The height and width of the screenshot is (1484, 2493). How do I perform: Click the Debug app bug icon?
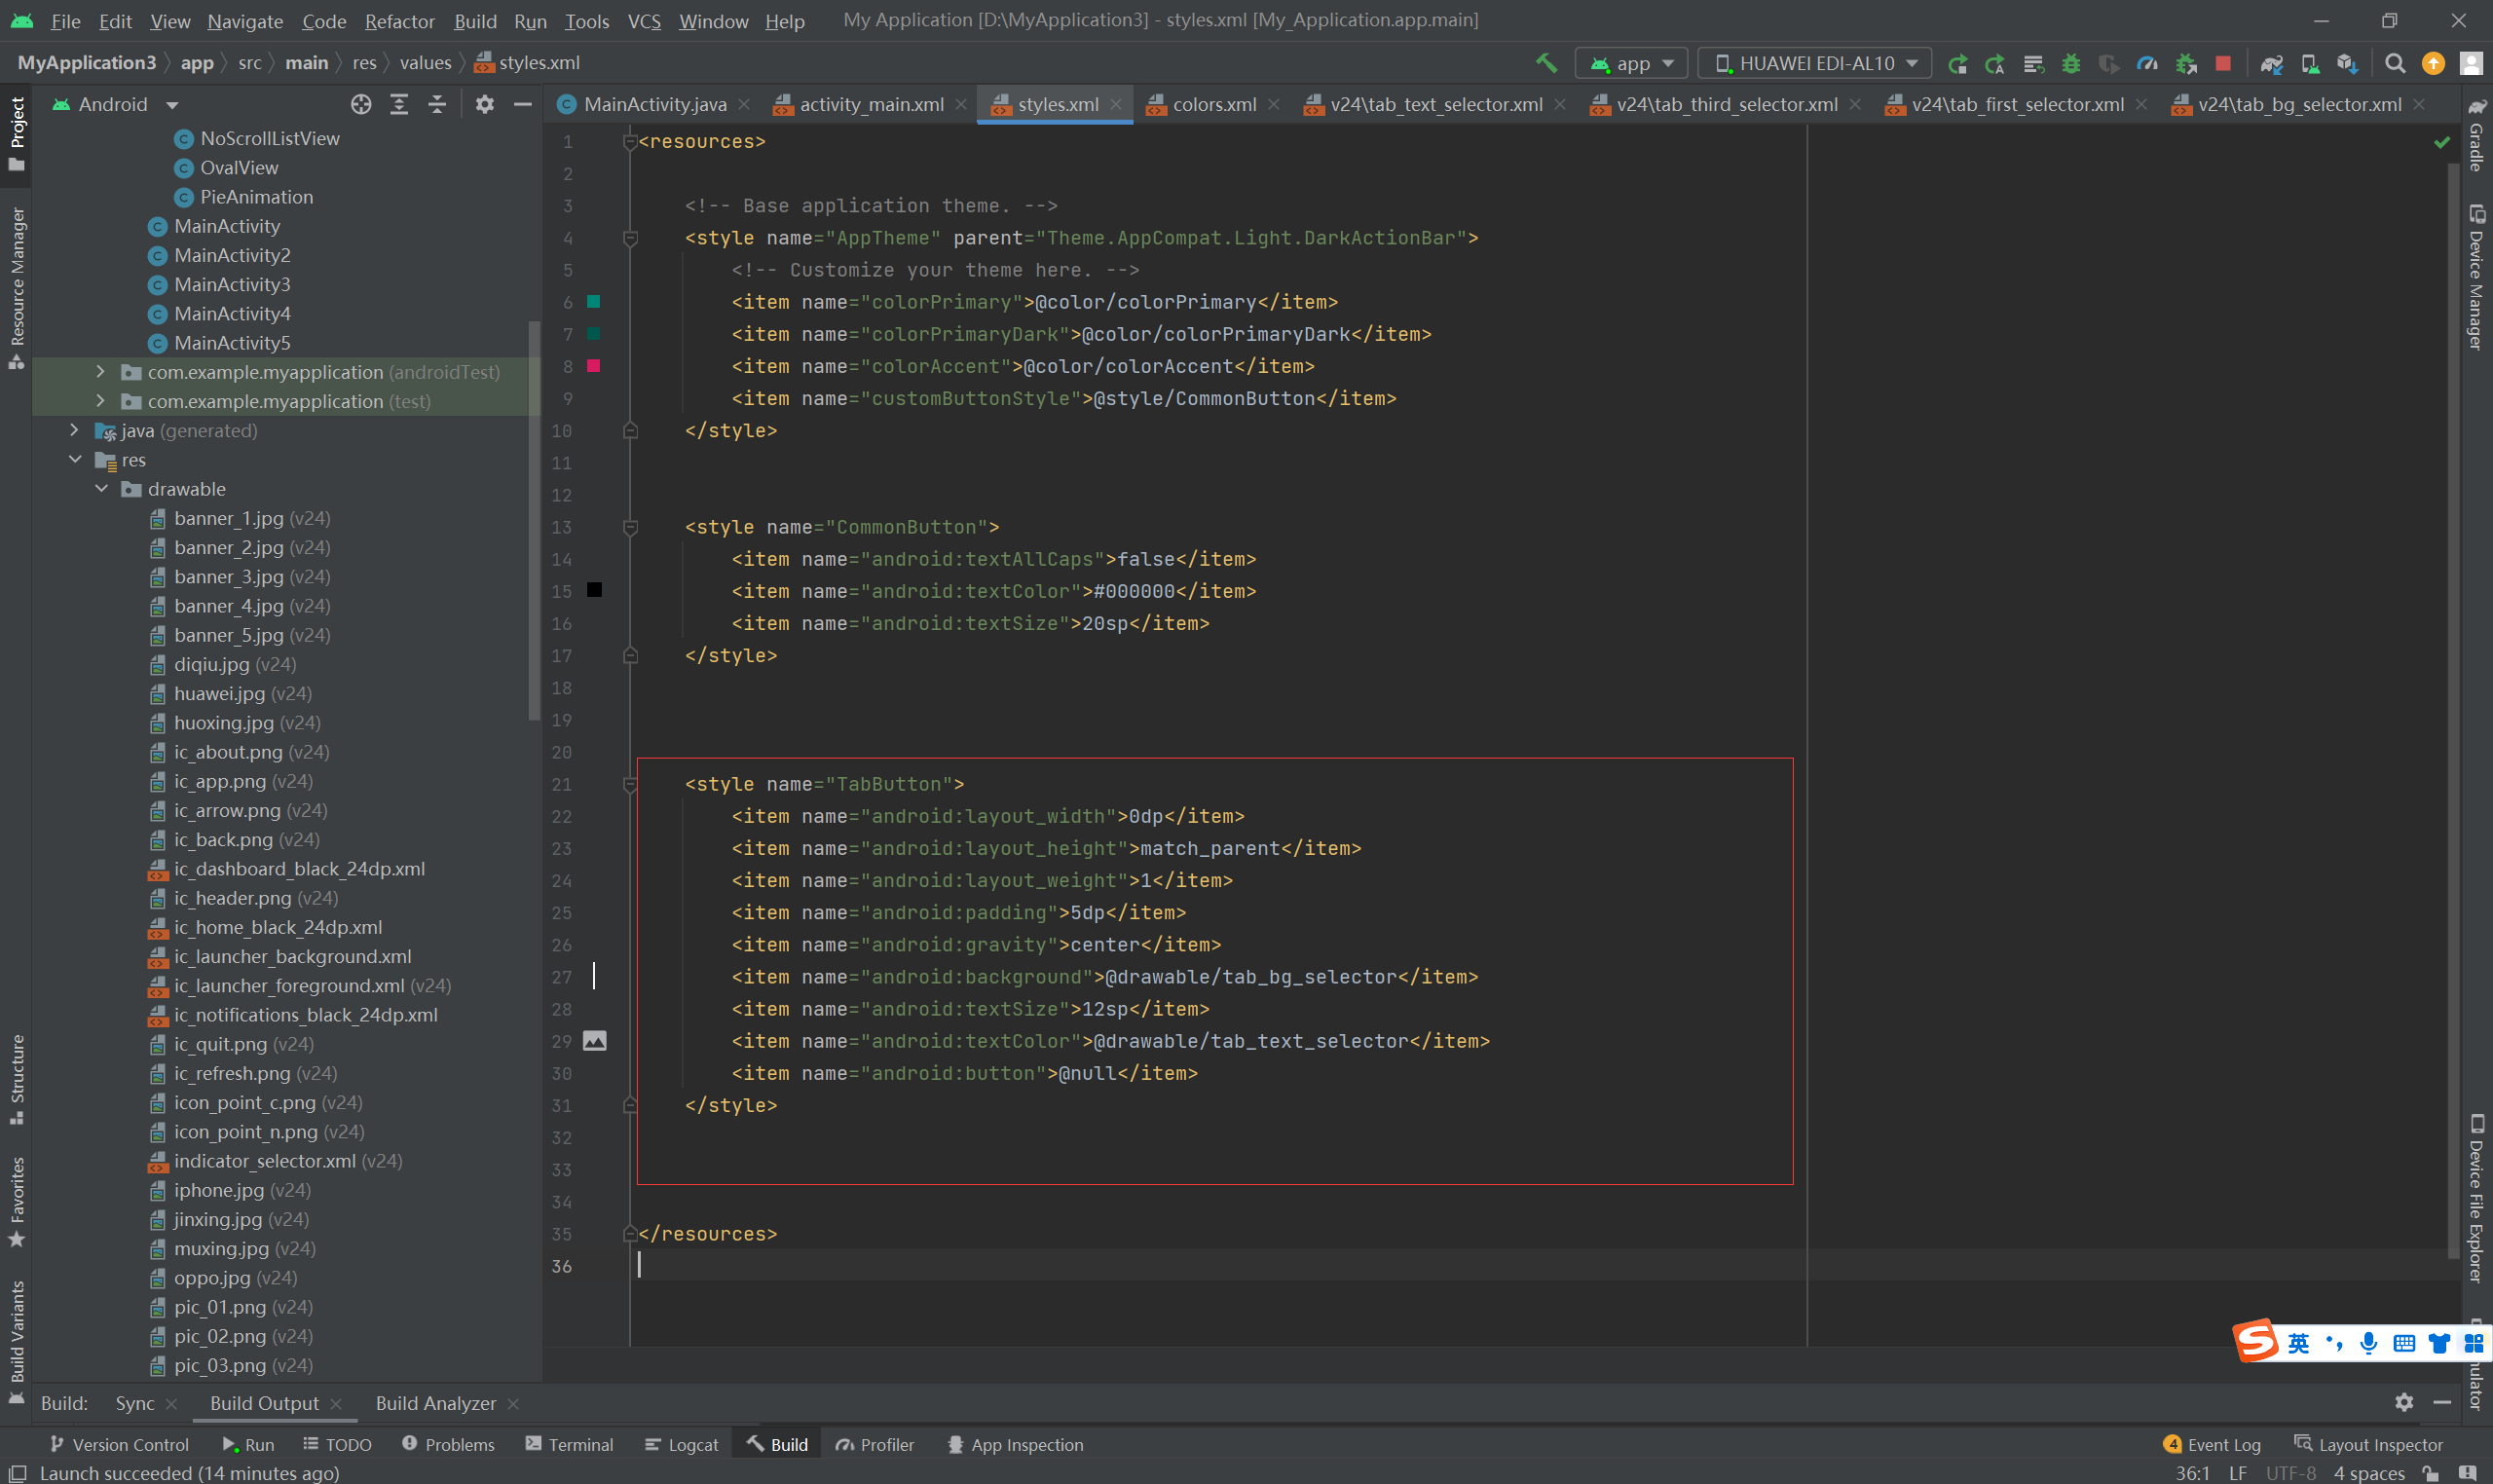(2071, 63)
